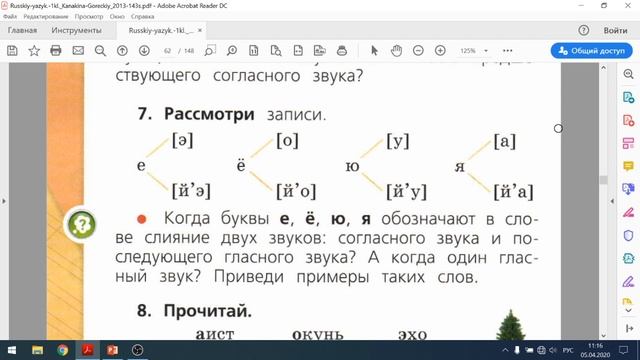The height and width of the screenshot is (360, 640).
Task: Zoom out with the minus circle
Action: pyautogui.click(x=418, y=51)
